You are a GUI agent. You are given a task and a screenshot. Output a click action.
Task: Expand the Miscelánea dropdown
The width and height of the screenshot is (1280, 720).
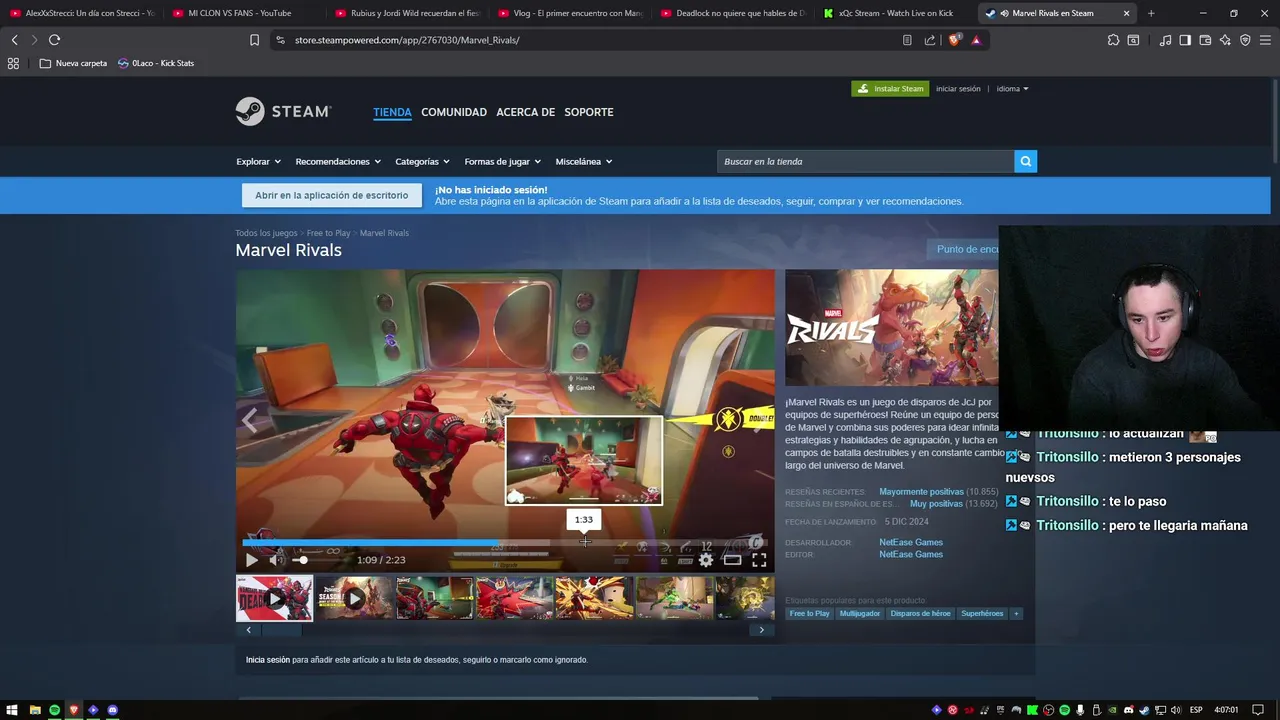pyautogui.click(x=584, y=161)
